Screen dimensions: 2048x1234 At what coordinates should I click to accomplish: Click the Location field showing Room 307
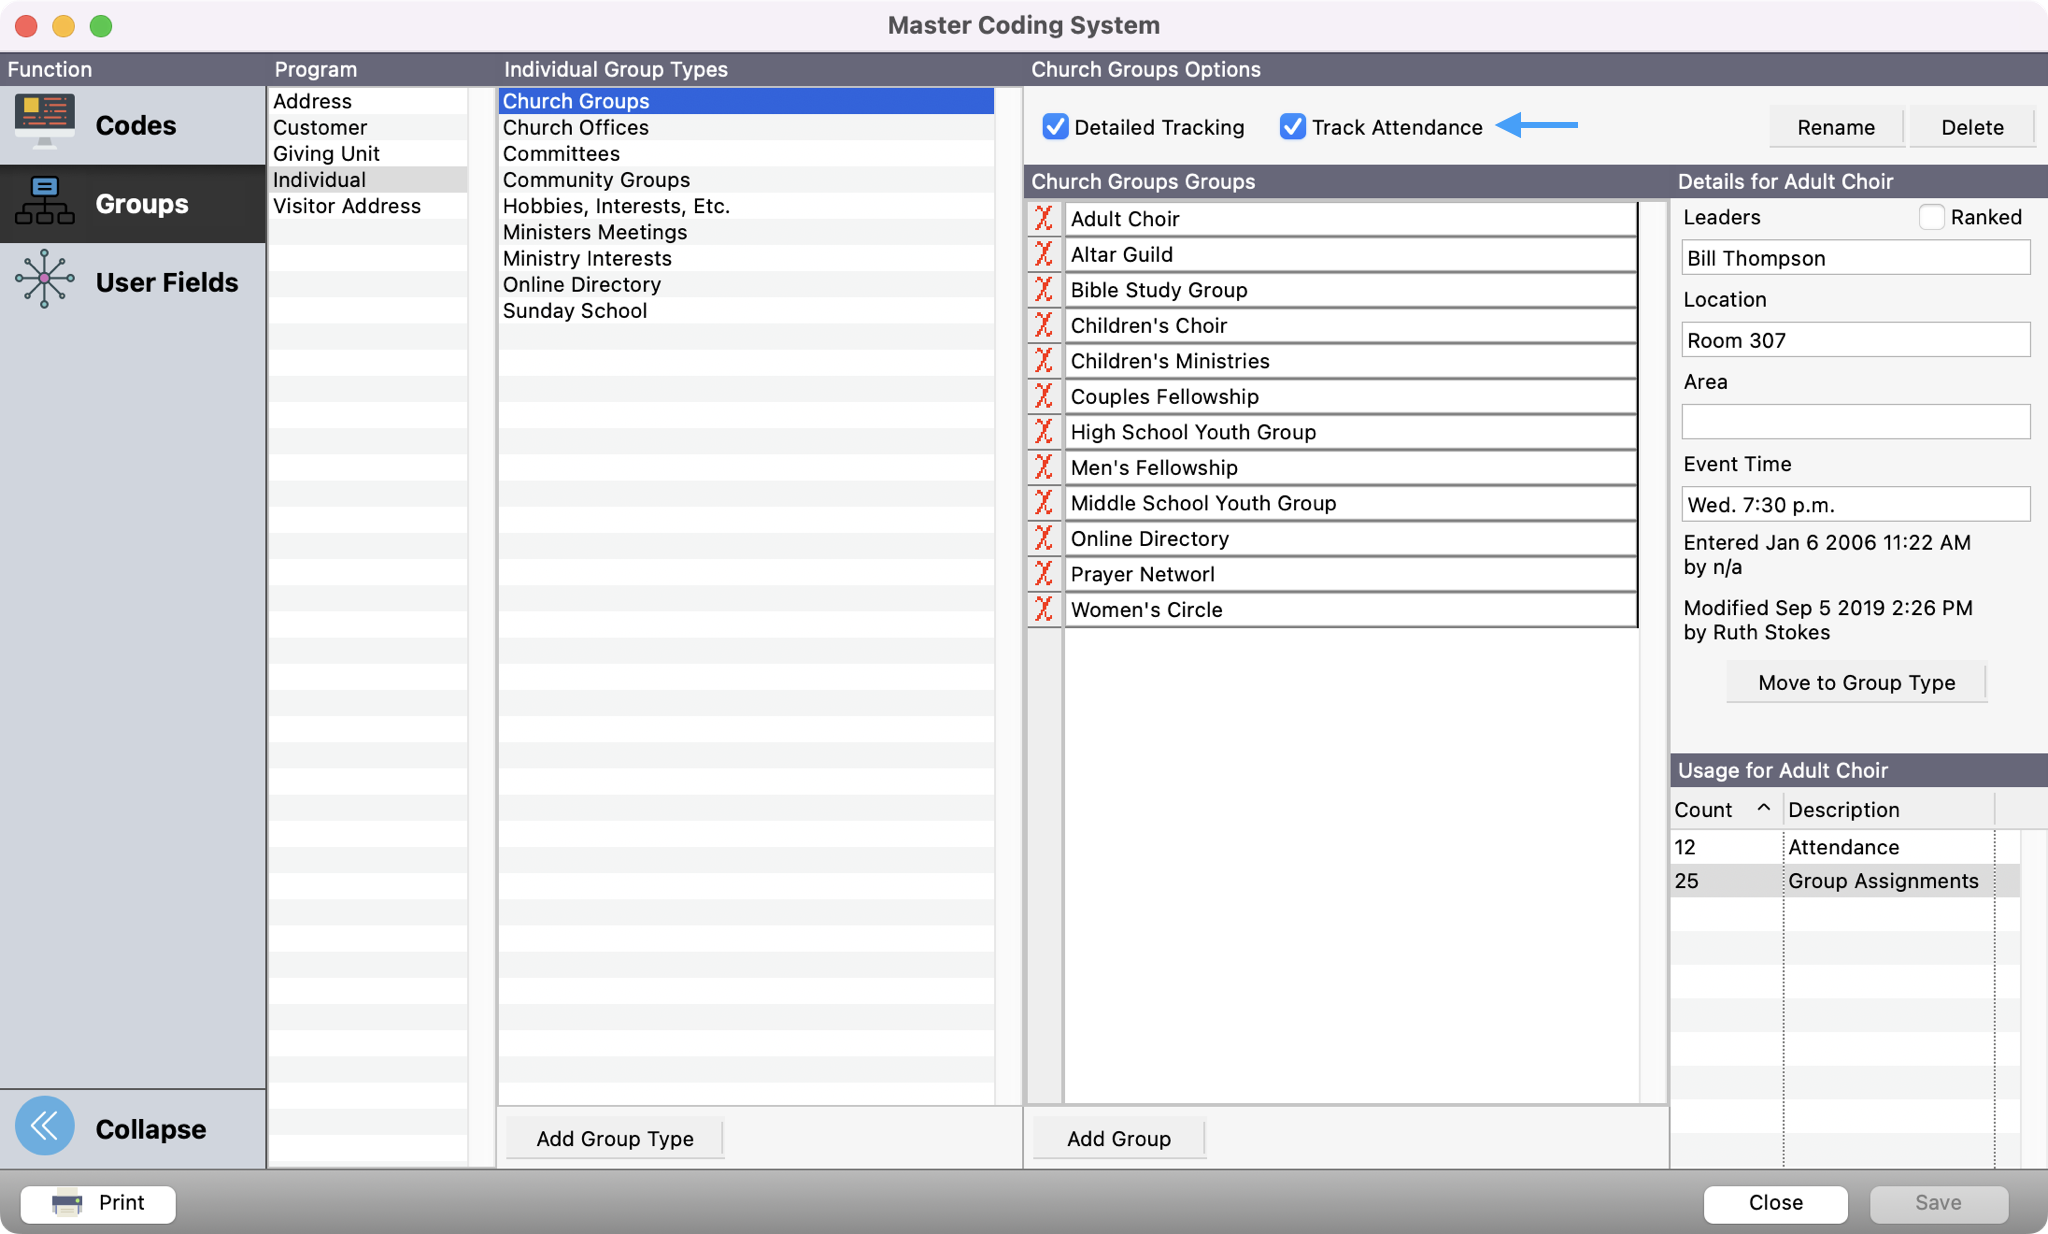tap(1853, 340)
